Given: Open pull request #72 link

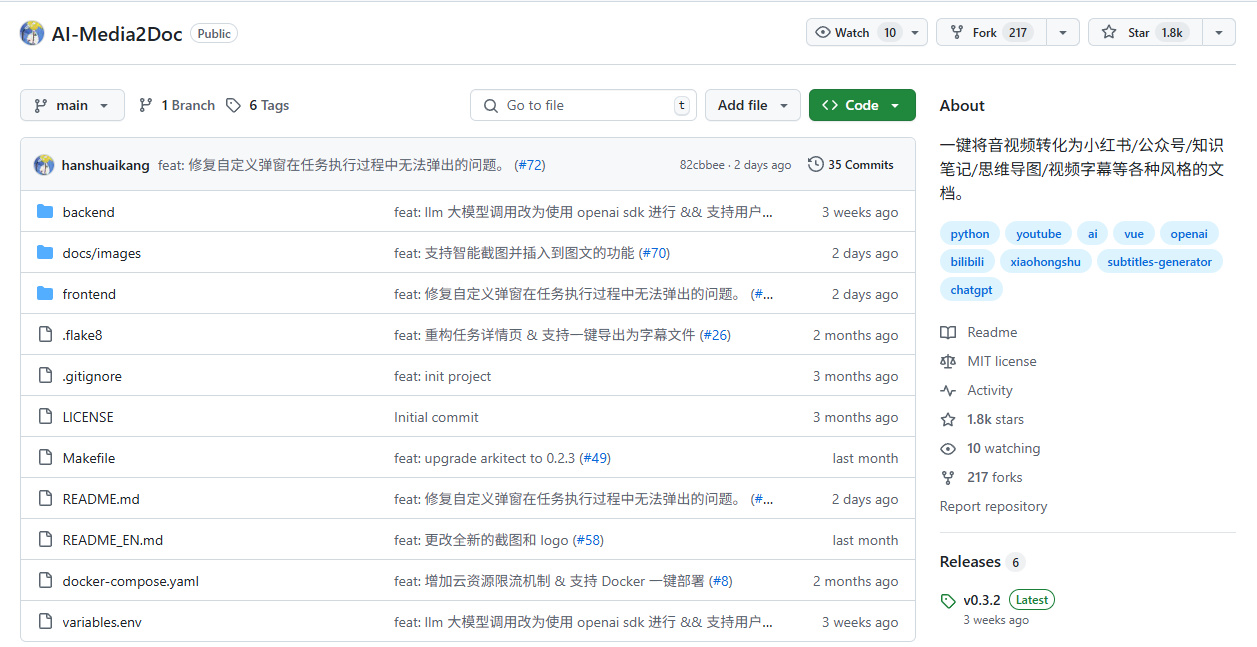Looking at the screenshot, I should 530,165.
